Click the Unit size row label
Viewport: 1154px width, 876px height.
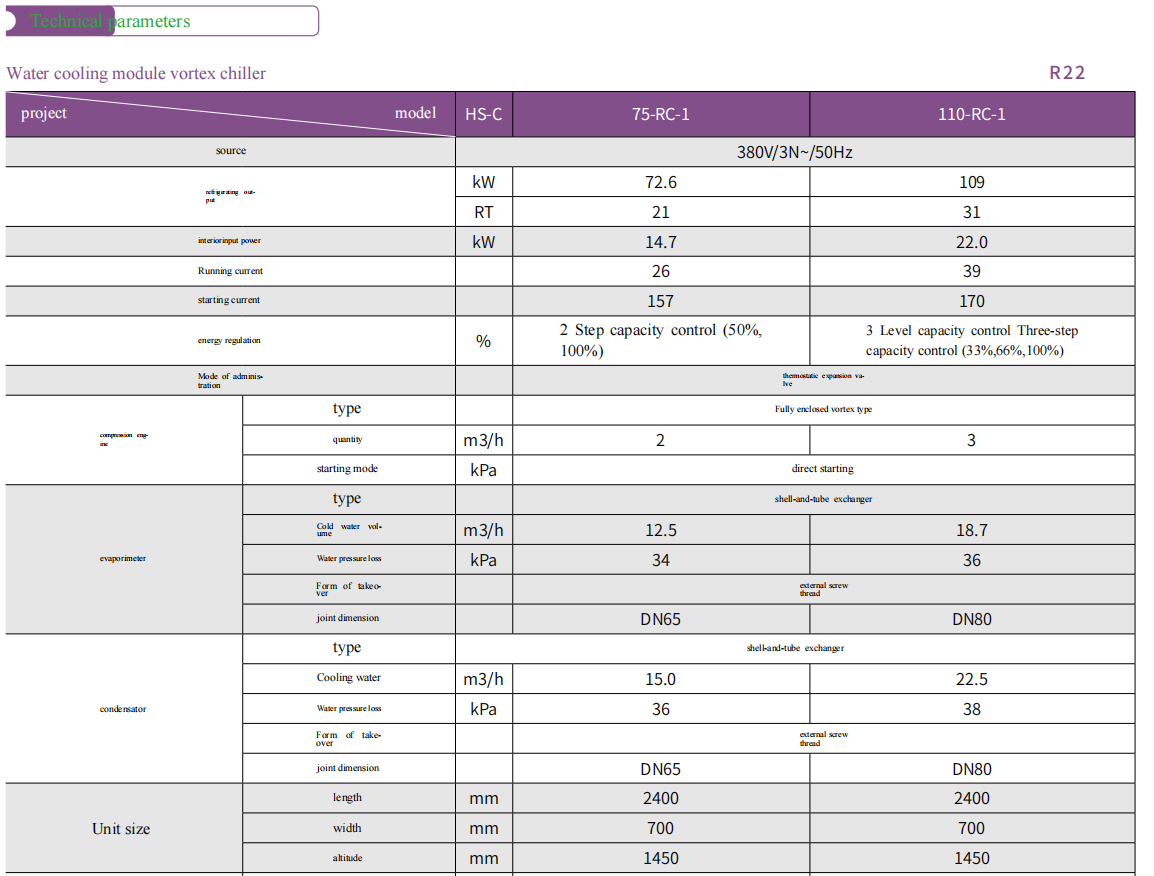121,829
